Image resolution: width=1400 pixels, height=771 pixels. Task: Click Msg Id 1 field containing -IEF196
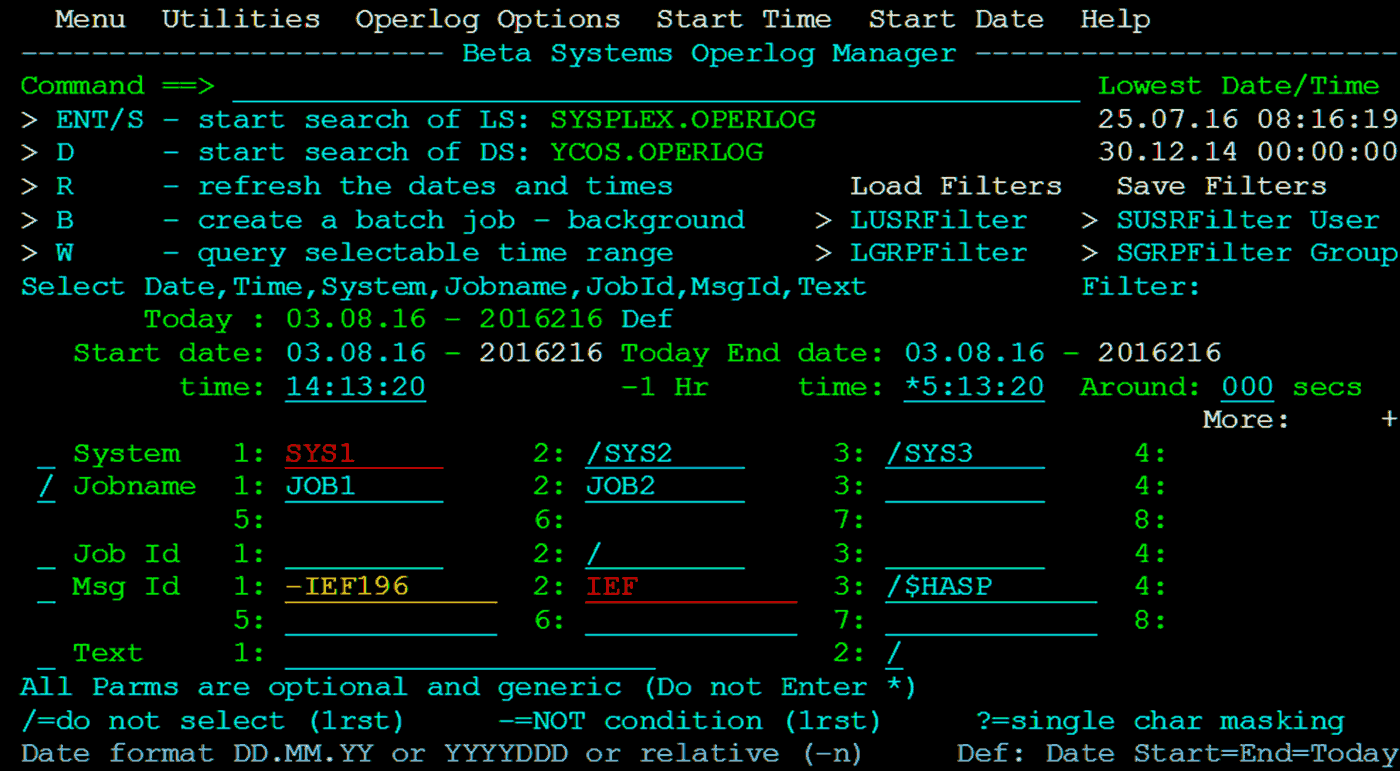pyautogui.click(x=391, y=587)
